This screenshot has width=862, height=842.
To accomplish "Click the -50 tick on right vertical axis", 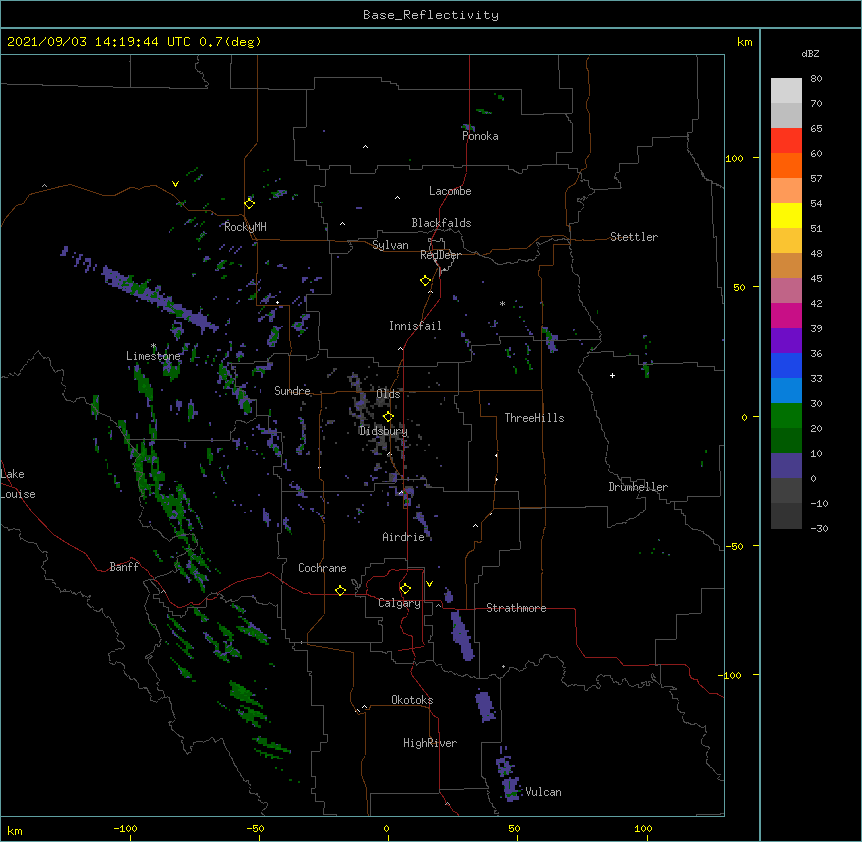I will pyautogui.click(x=734, y=546).
